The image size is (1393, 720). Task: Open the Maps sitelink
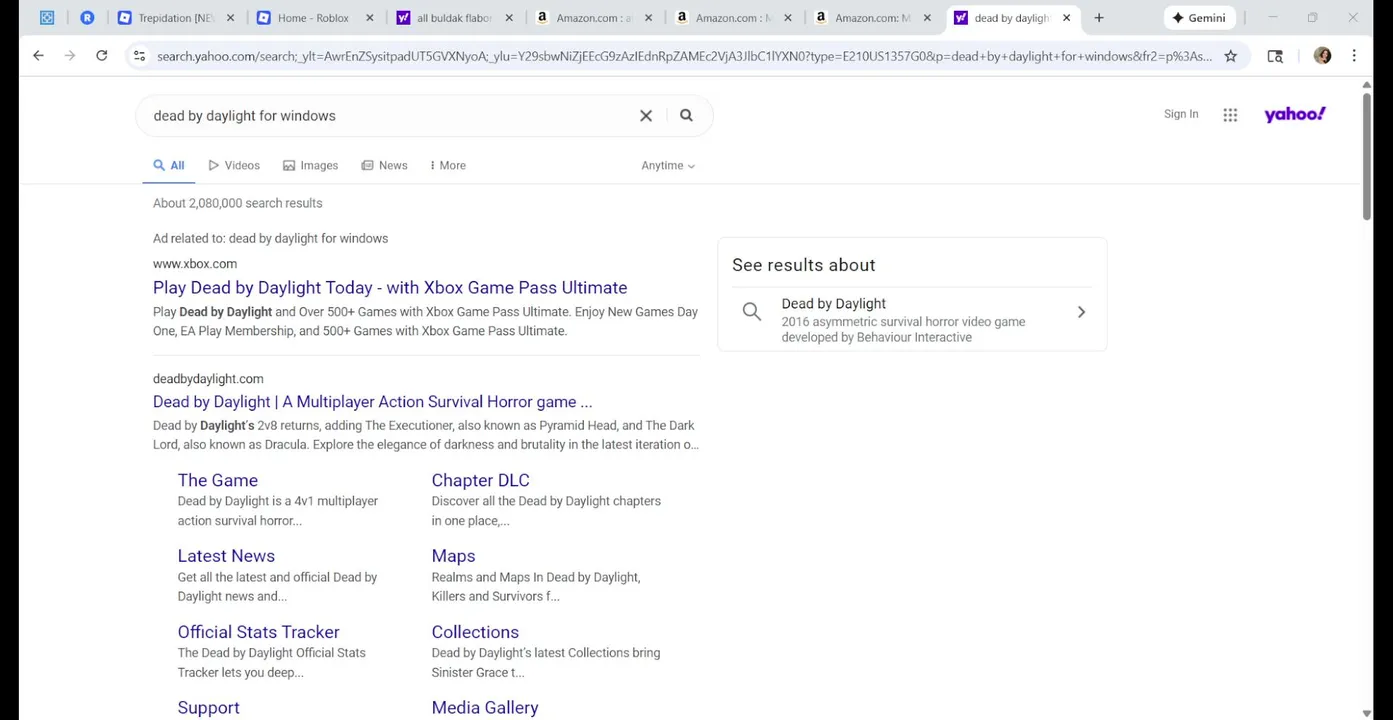pyautogui.click(x=453, y=556)
